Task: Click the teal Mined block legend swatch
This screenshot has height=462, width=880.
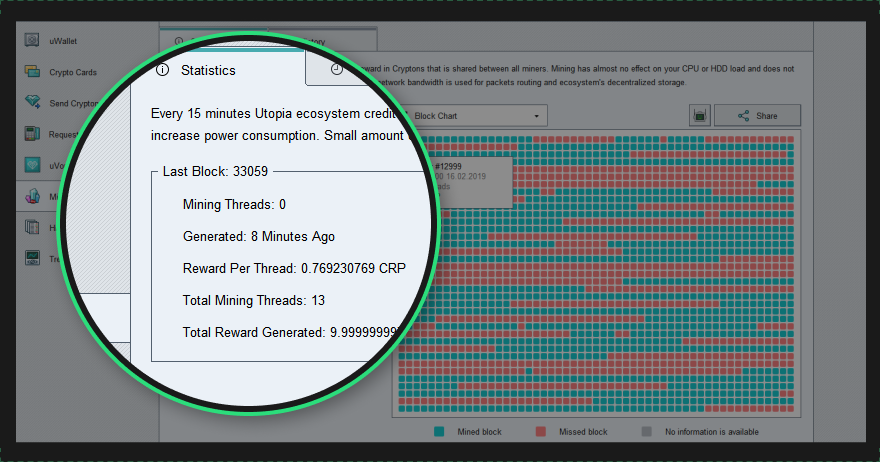Action: pyautogui.click(x=439, y=431)
